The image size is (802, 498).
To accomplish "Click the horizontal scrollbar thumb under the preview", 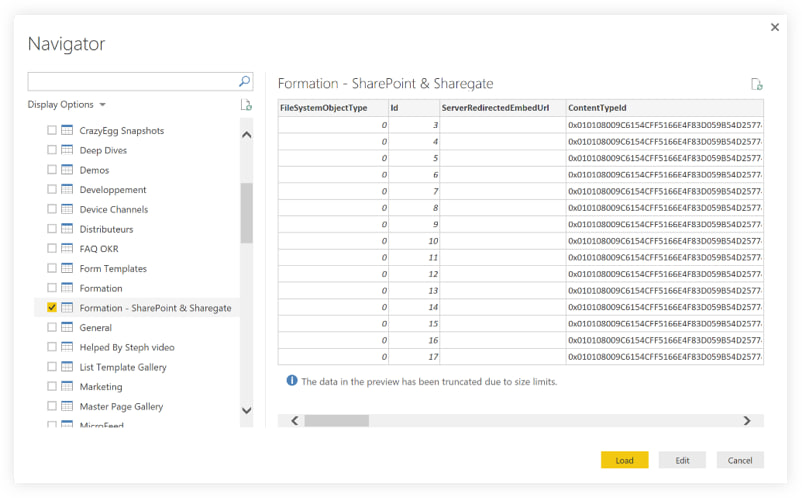I will click(x=336, y=421).
